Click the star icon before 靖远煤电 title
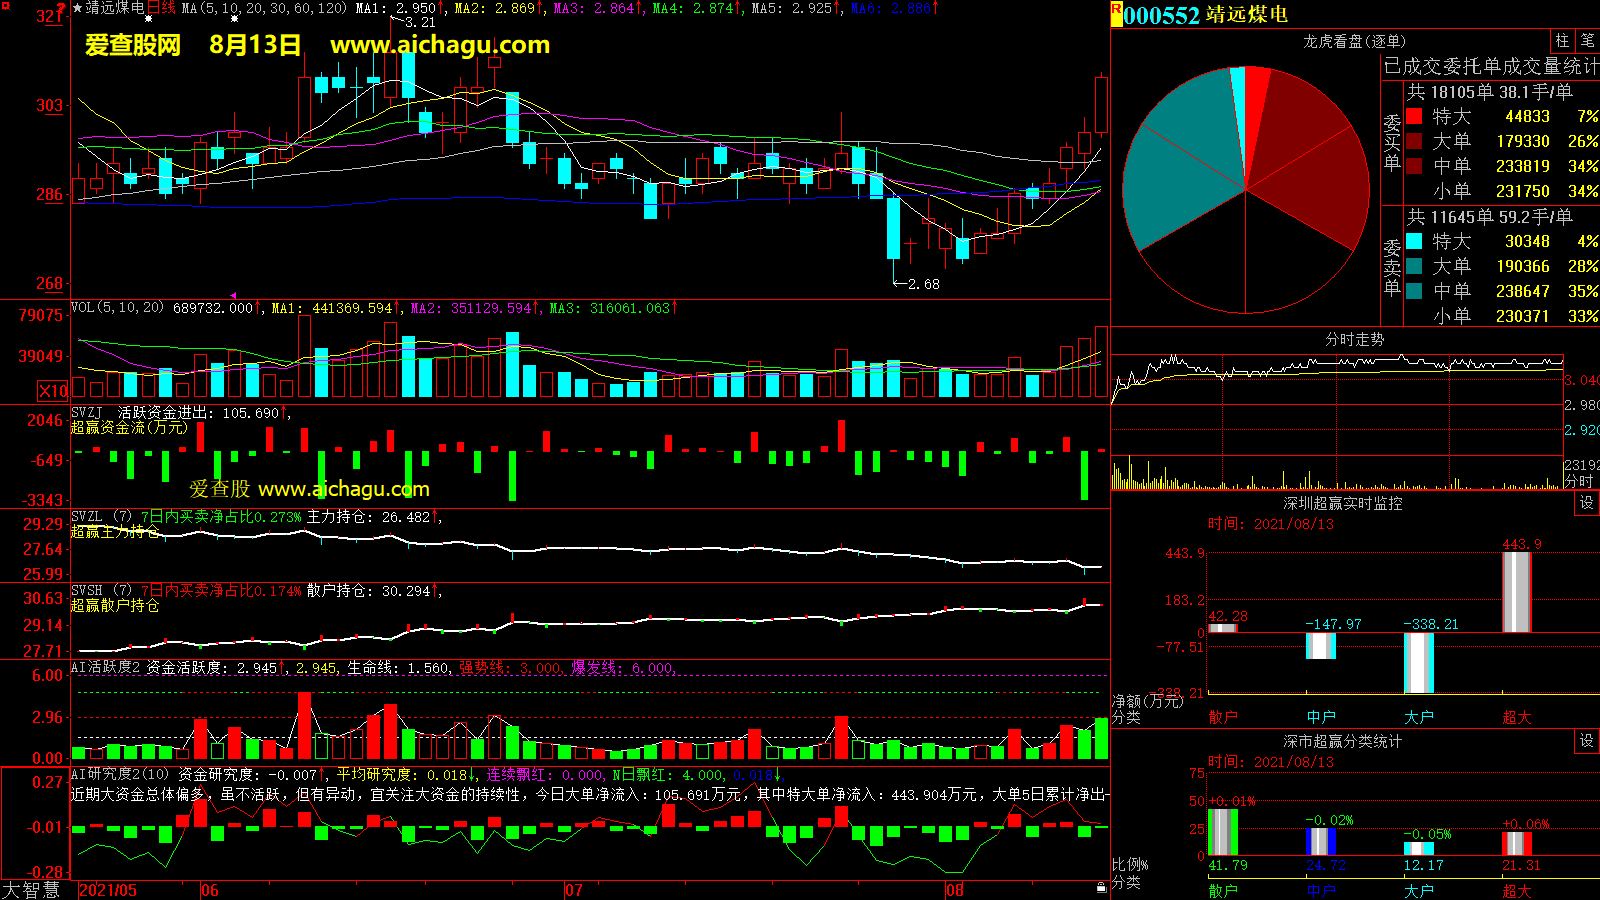 click(x=78, y=8)
